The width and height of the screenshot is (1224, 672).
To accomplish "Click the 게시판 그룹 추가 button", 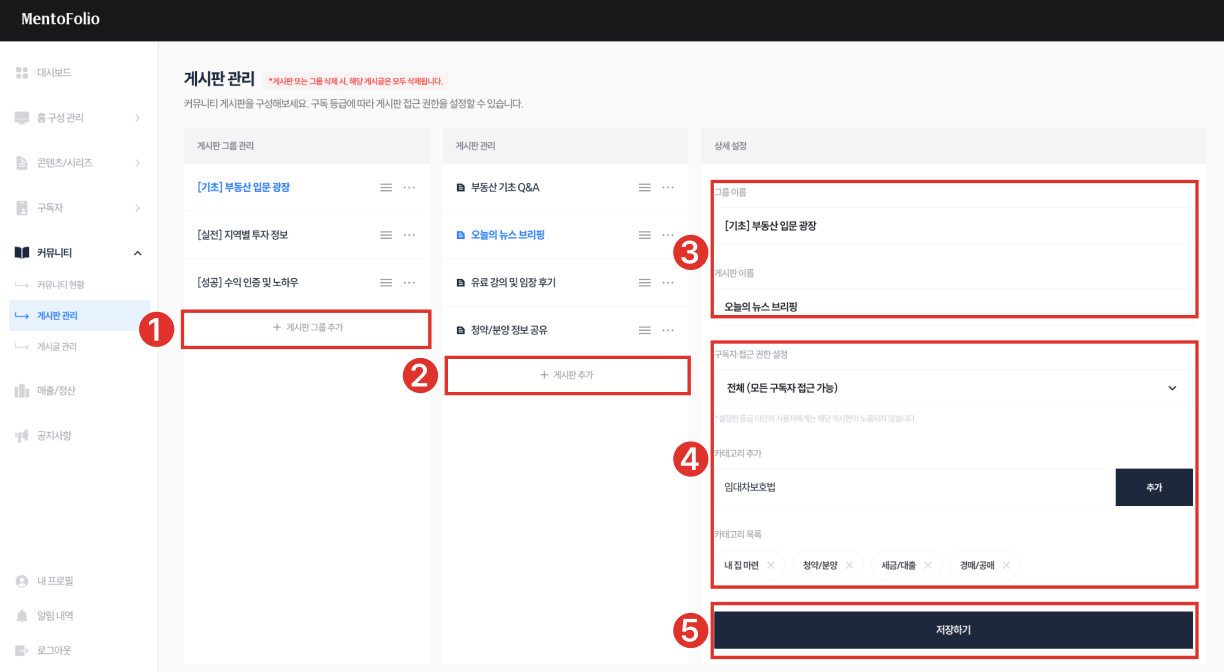I will tap(307, 328).
